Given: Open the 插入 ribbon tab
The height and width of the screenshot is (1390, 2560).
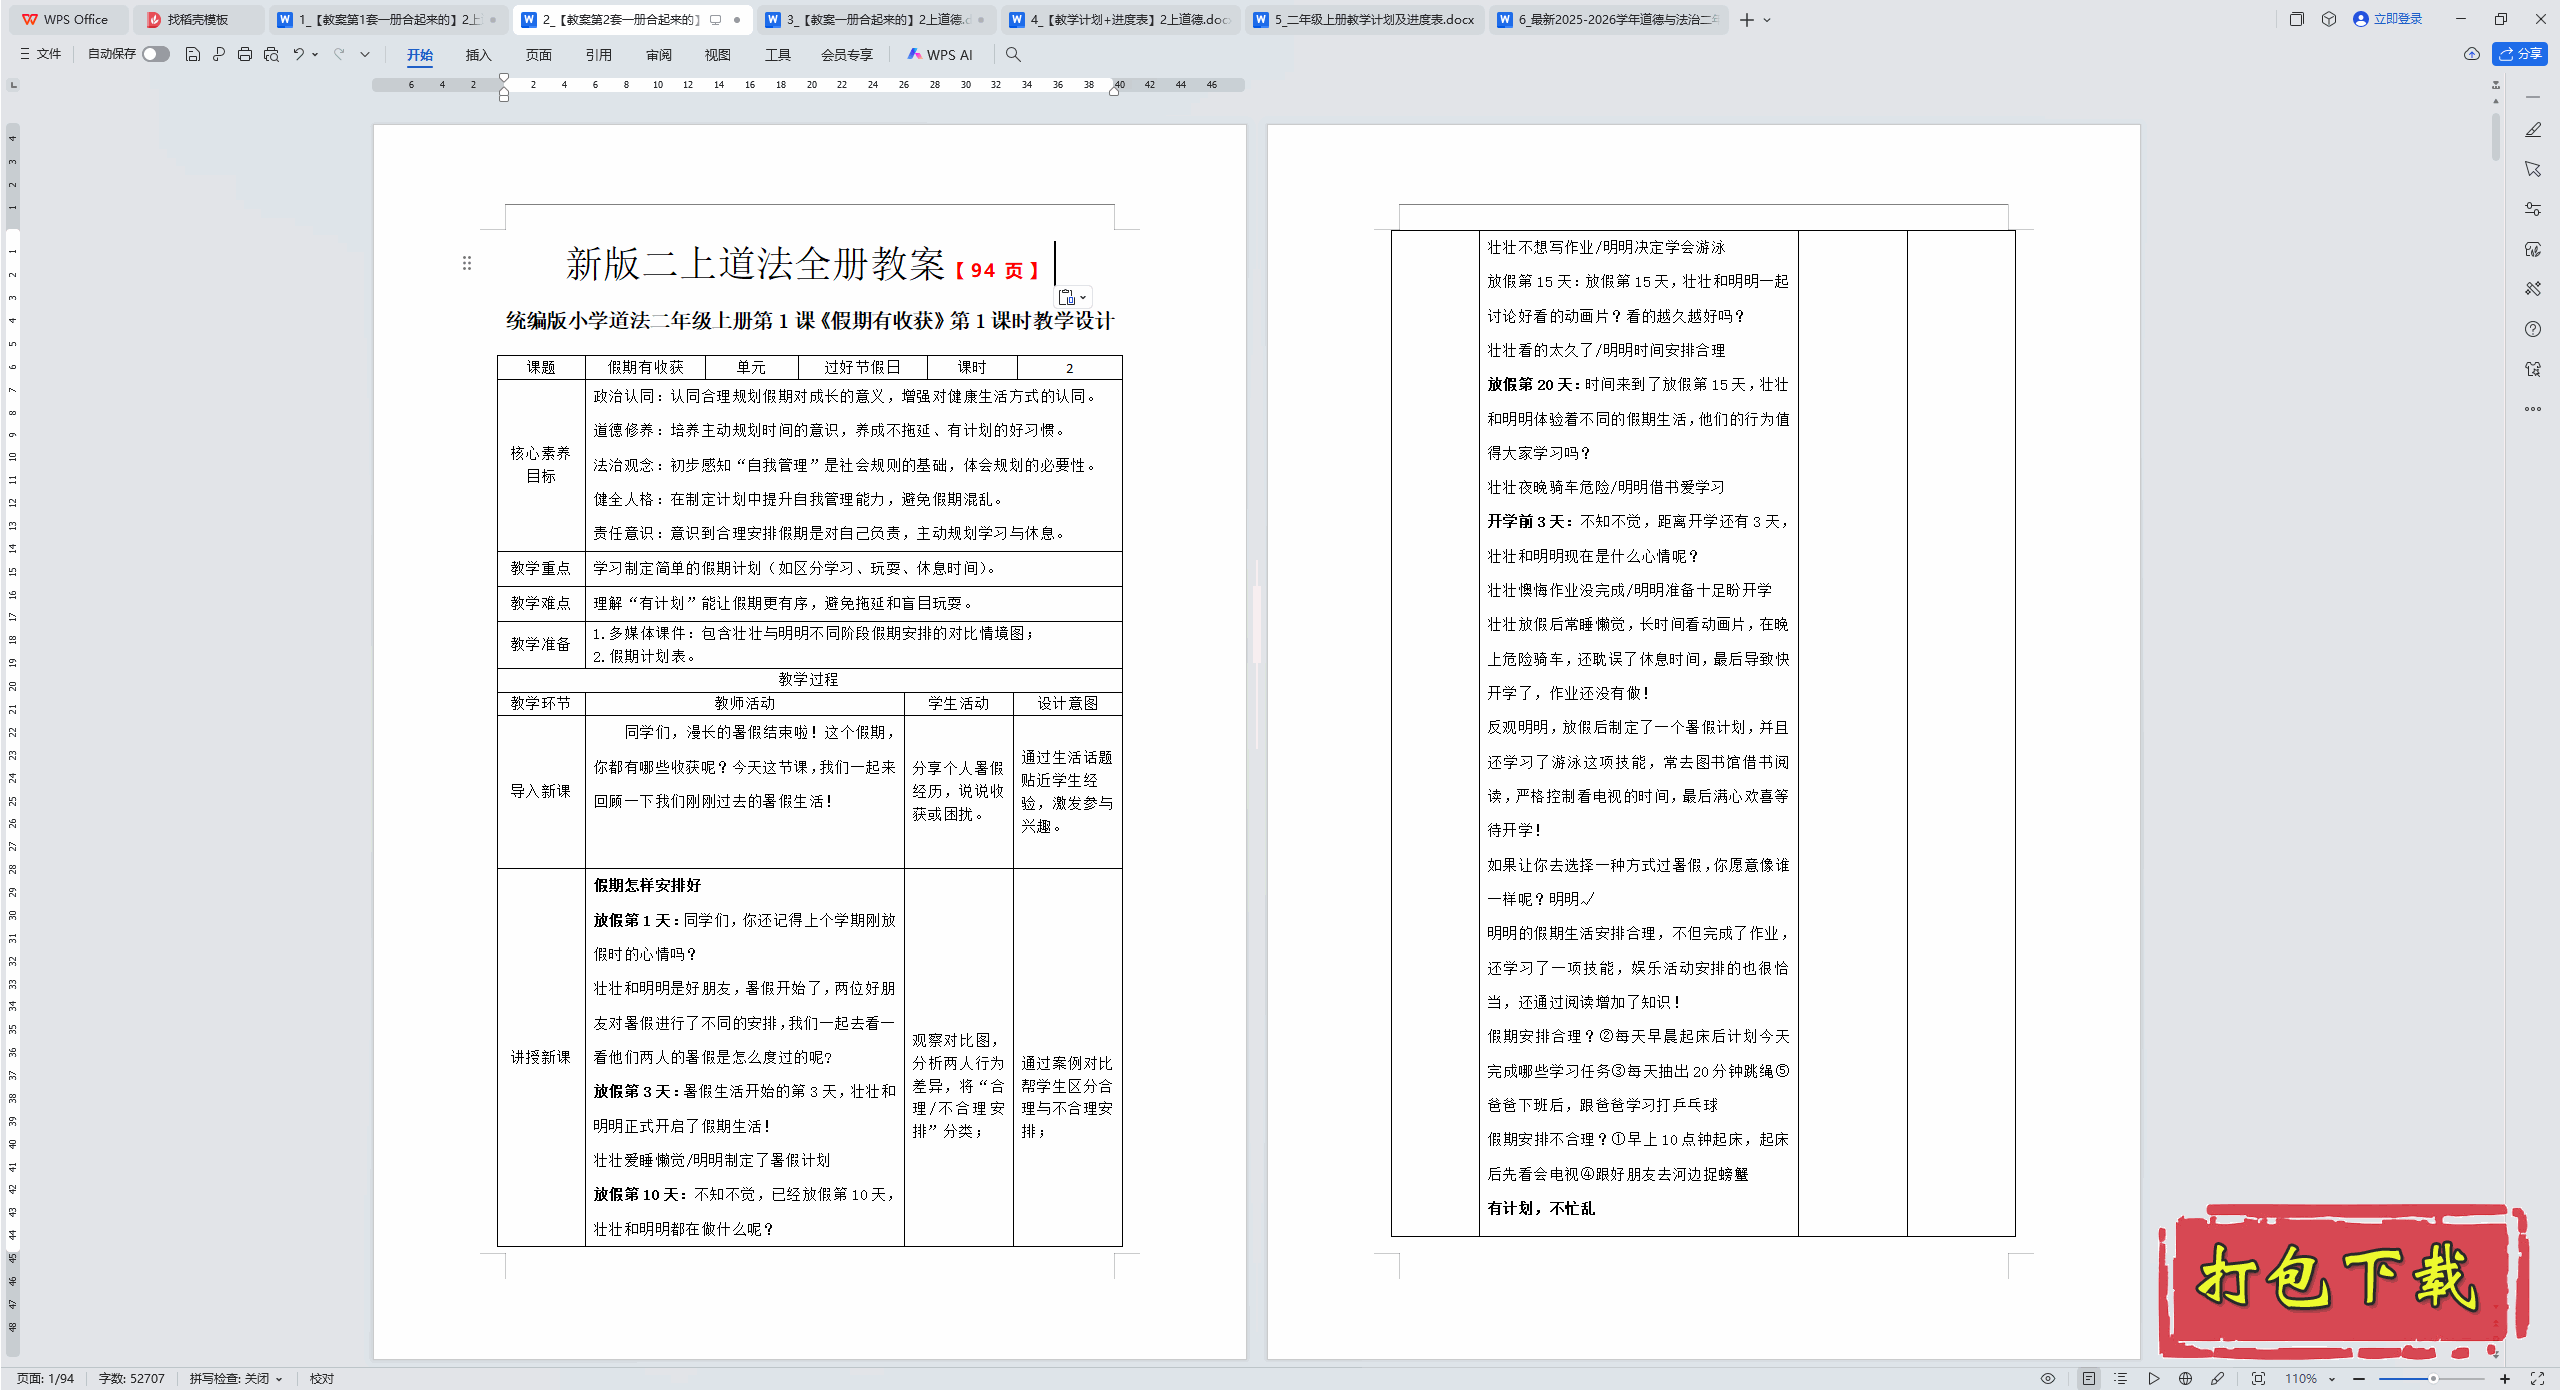Looking at the screenshot, I should pyautogui.click(x=478, y=55).
